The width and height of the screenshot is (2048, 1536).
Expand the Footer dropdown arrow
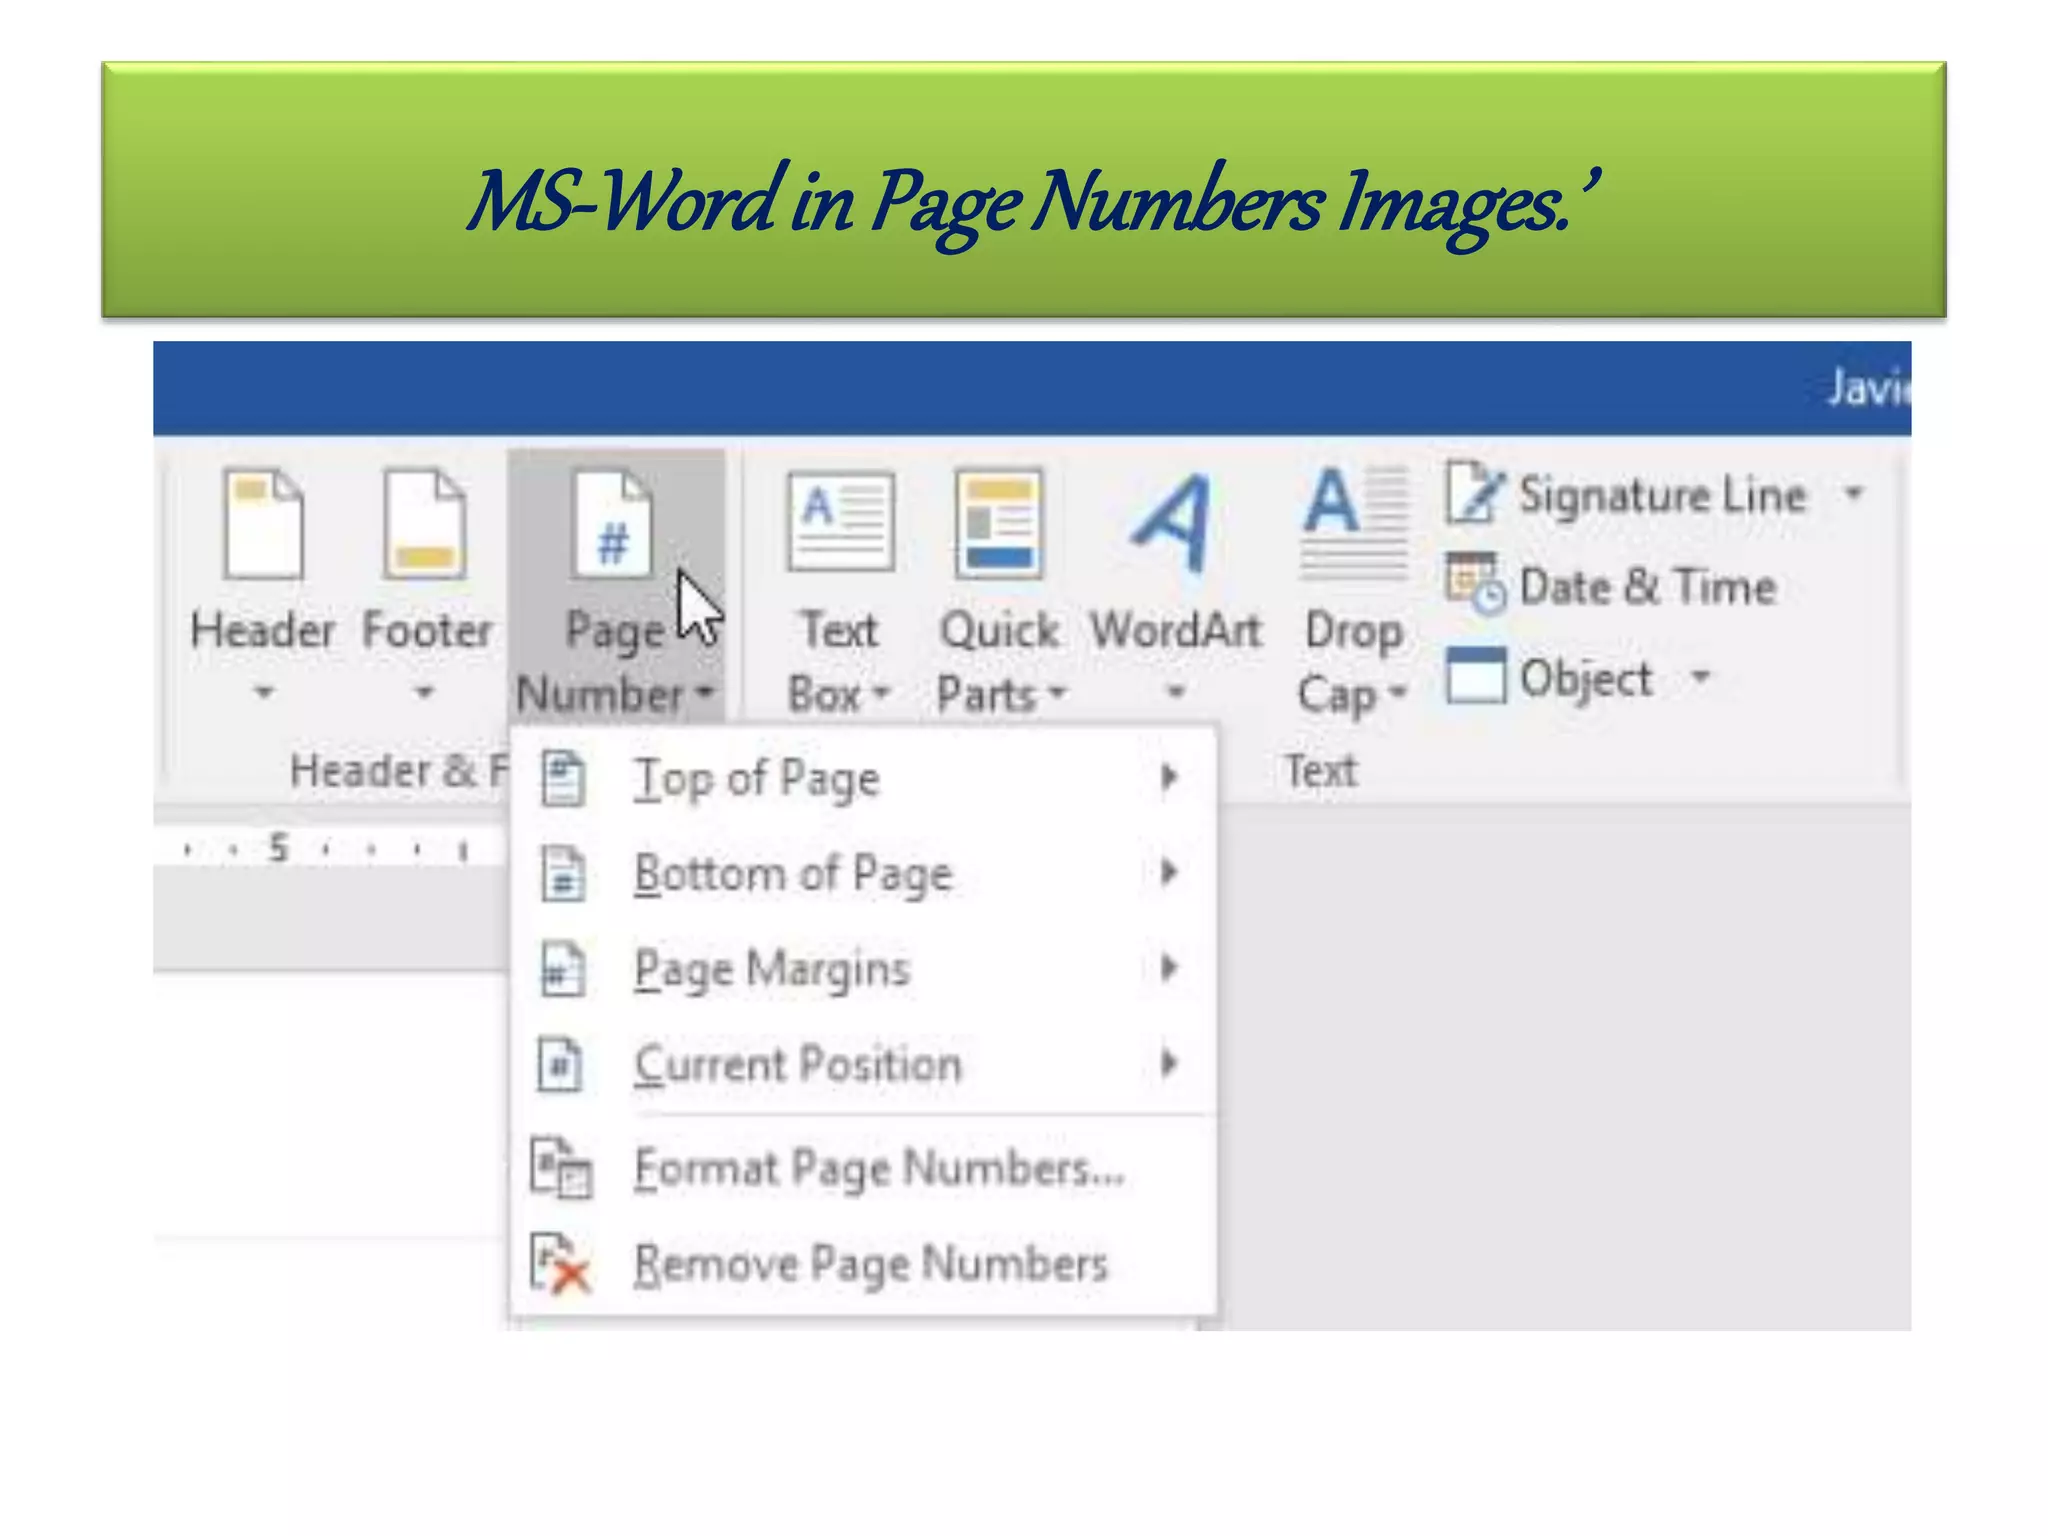click(x=425, y=691)
